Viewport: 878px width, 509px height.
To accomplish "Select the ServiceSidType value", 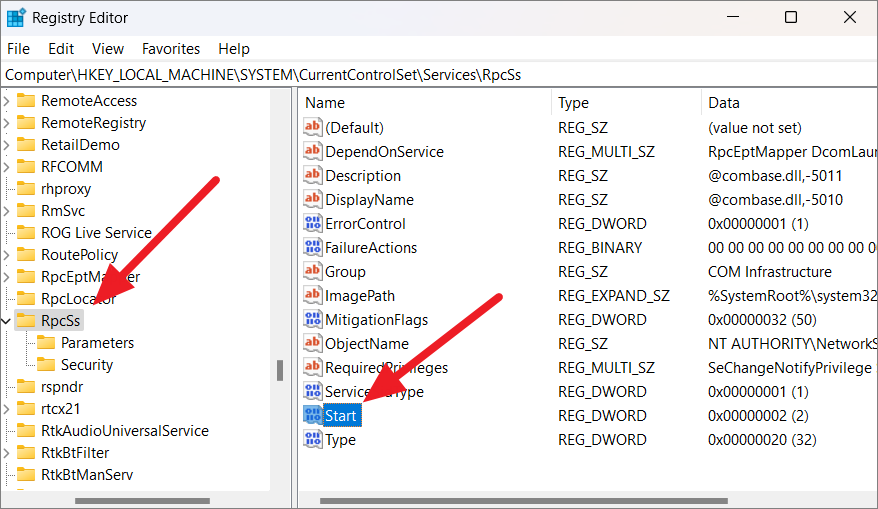I will pos(374,392).
